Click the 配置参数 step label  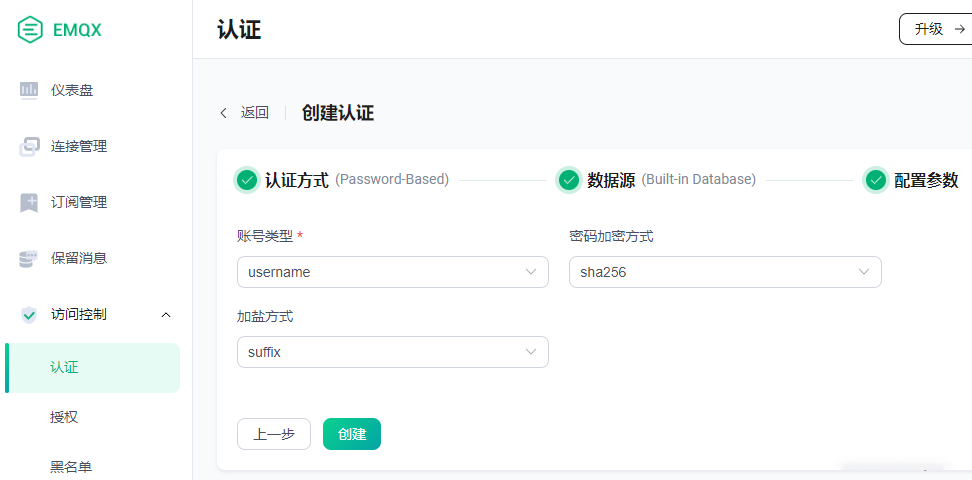[x=926, y=180]
